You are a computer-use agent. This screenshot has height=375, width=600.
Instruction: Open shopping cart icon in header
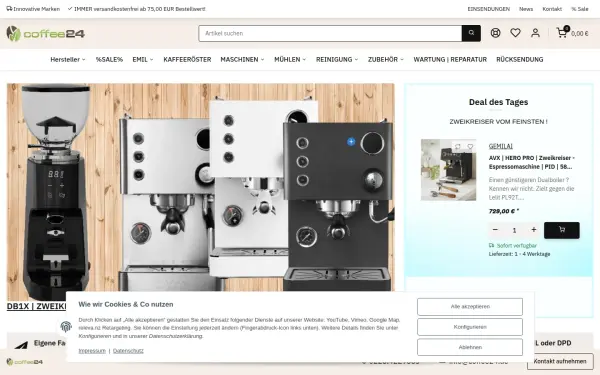pos(562,33)
